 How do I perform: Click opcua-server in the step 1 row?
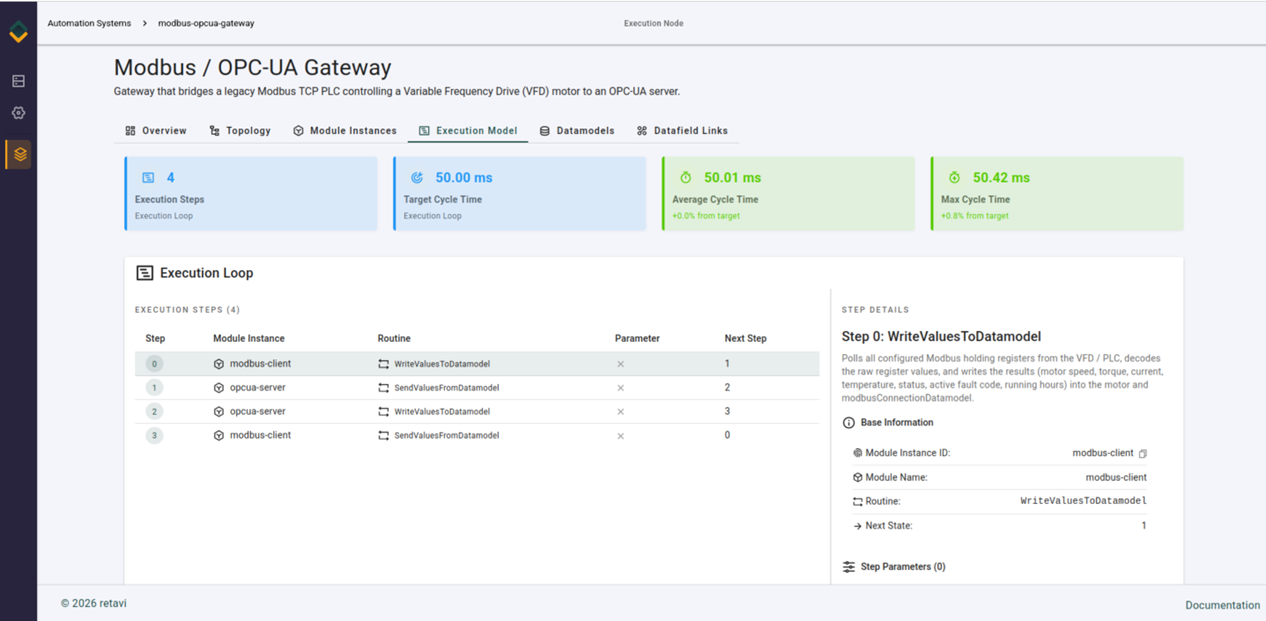pos(258,388)
